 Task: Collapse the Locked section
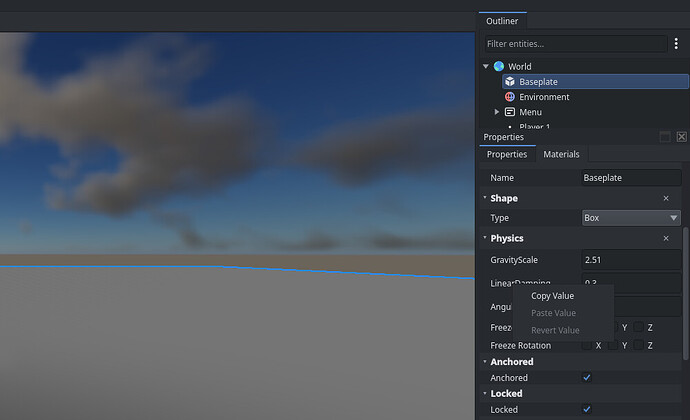[x=485, y=393]
